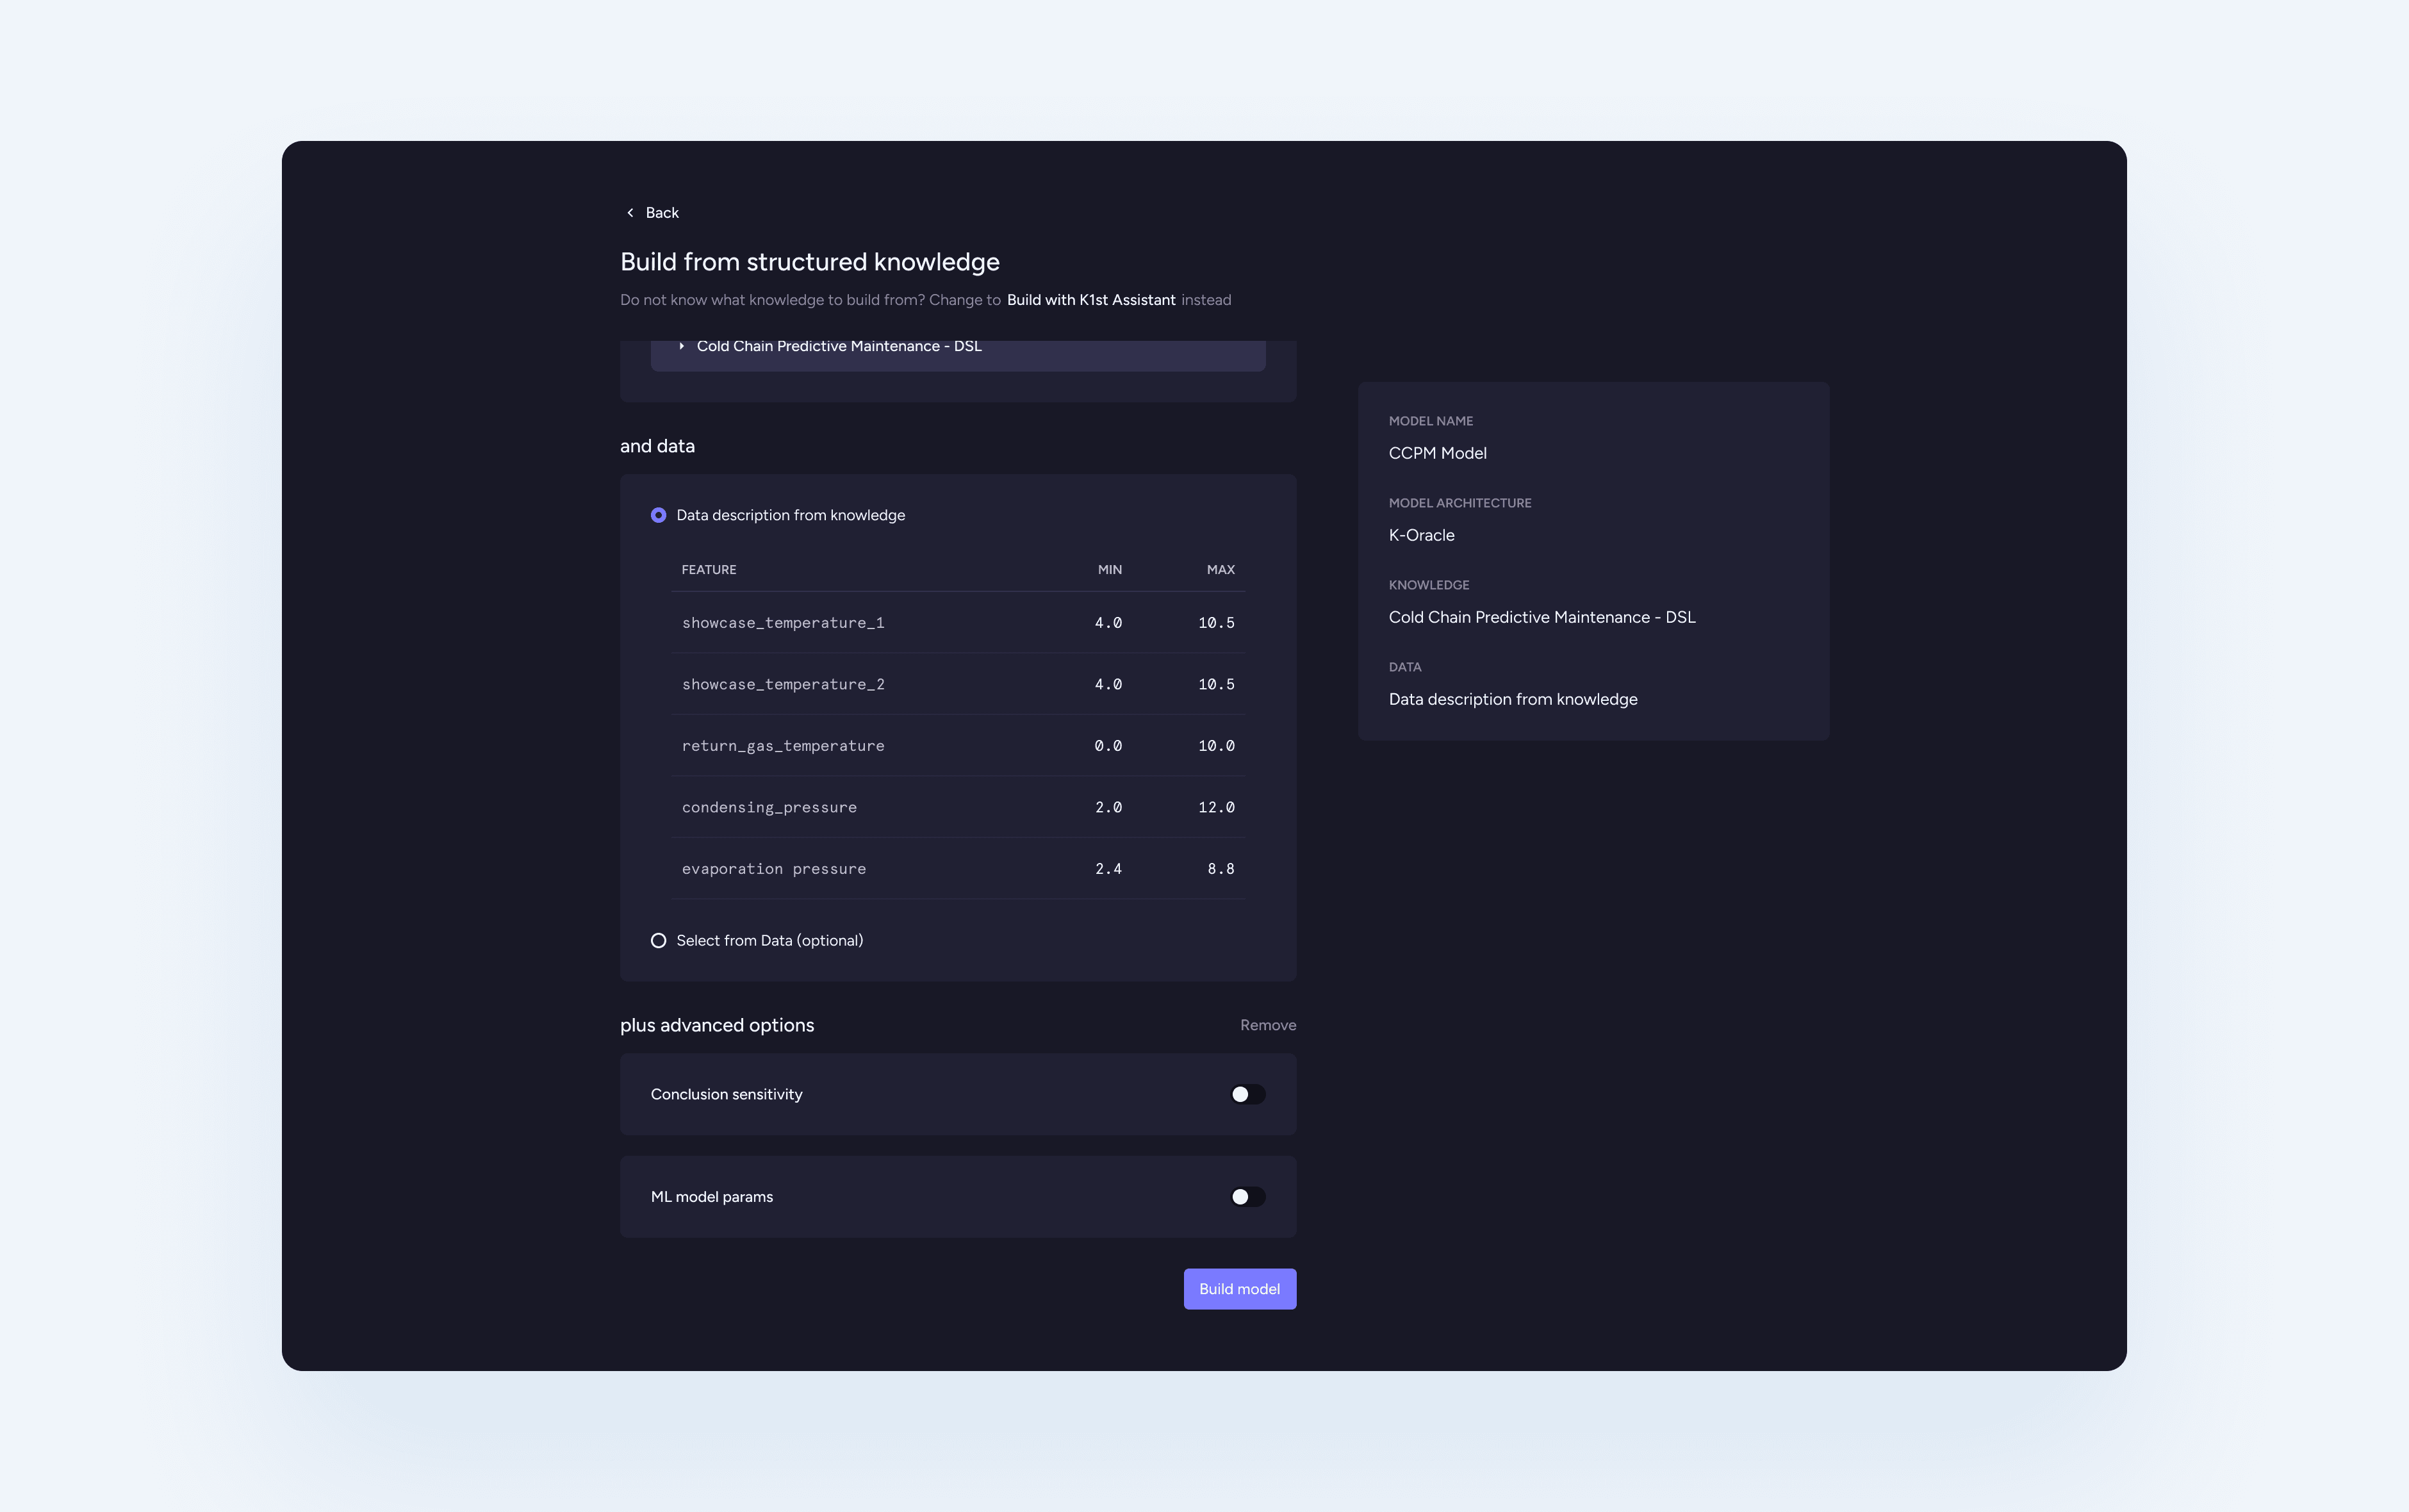This screenshot has width=2409, height=1512.
Task: Click the showcase_temperature_1 feature name
Action: point(783,623)
